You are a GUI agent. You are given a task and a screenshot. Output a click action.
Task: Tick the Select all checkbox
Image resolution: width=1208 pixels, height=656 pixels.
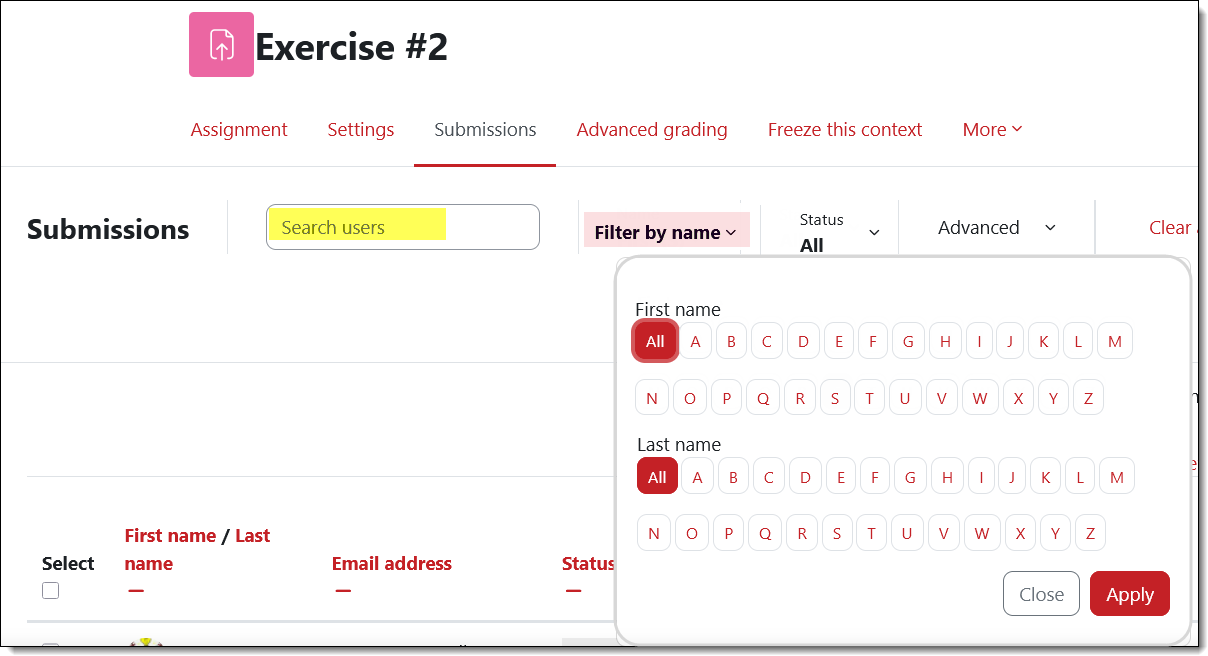click(x=51, y=591)
